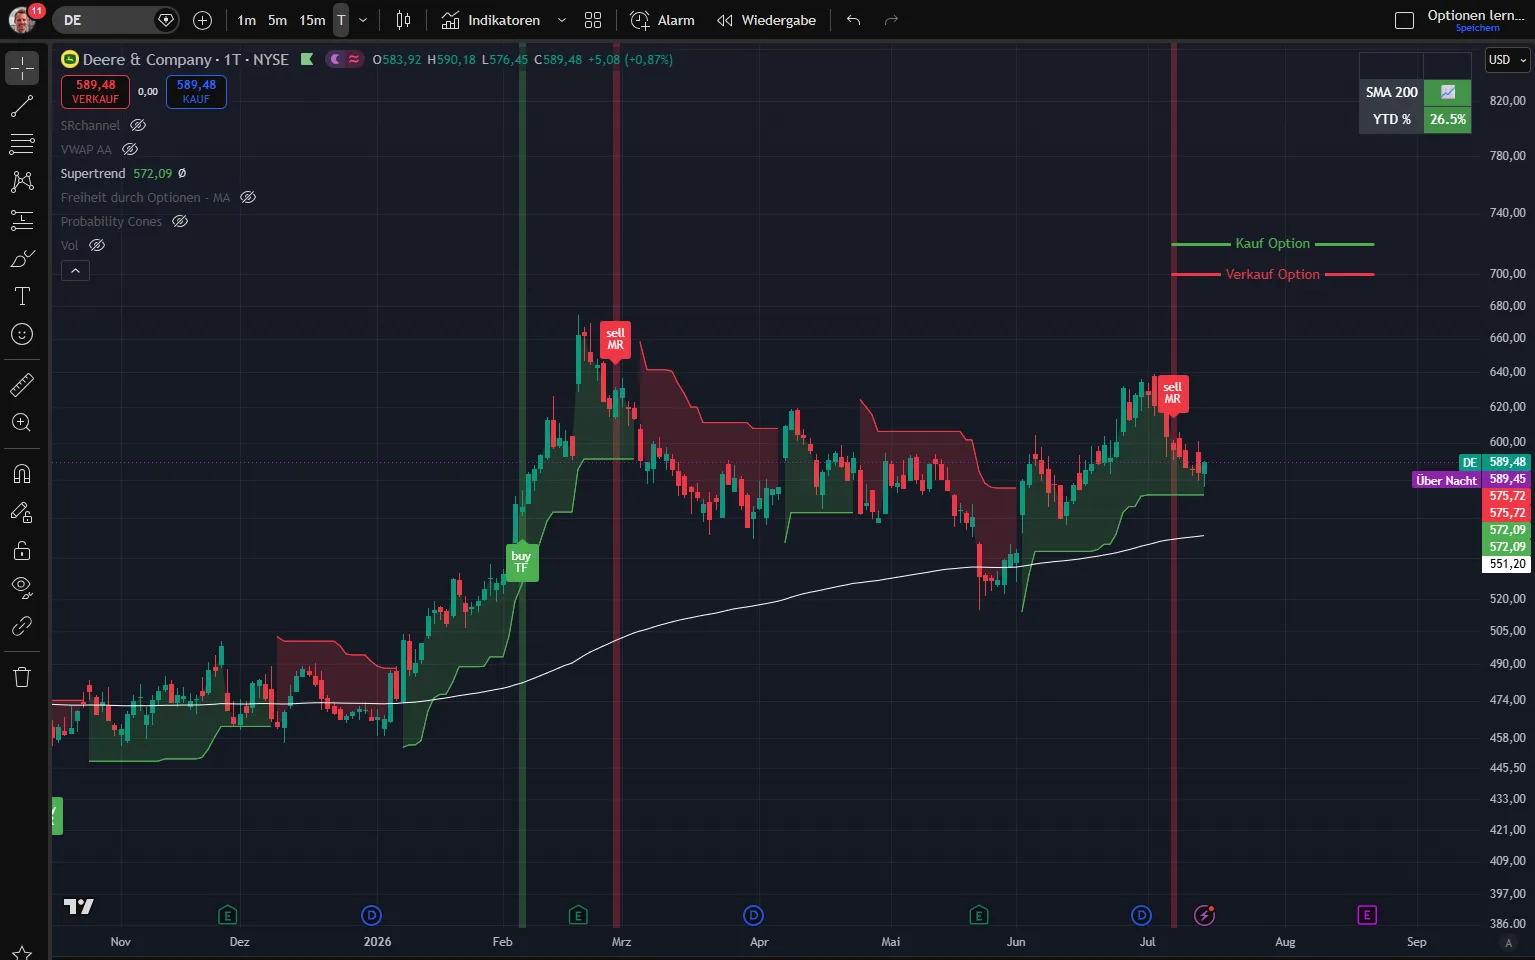Image resolution: width=1535 pixels, height=960 pixels.
Task: Show the Freiheit durch Optionen MA indicator
Action: 248,197
